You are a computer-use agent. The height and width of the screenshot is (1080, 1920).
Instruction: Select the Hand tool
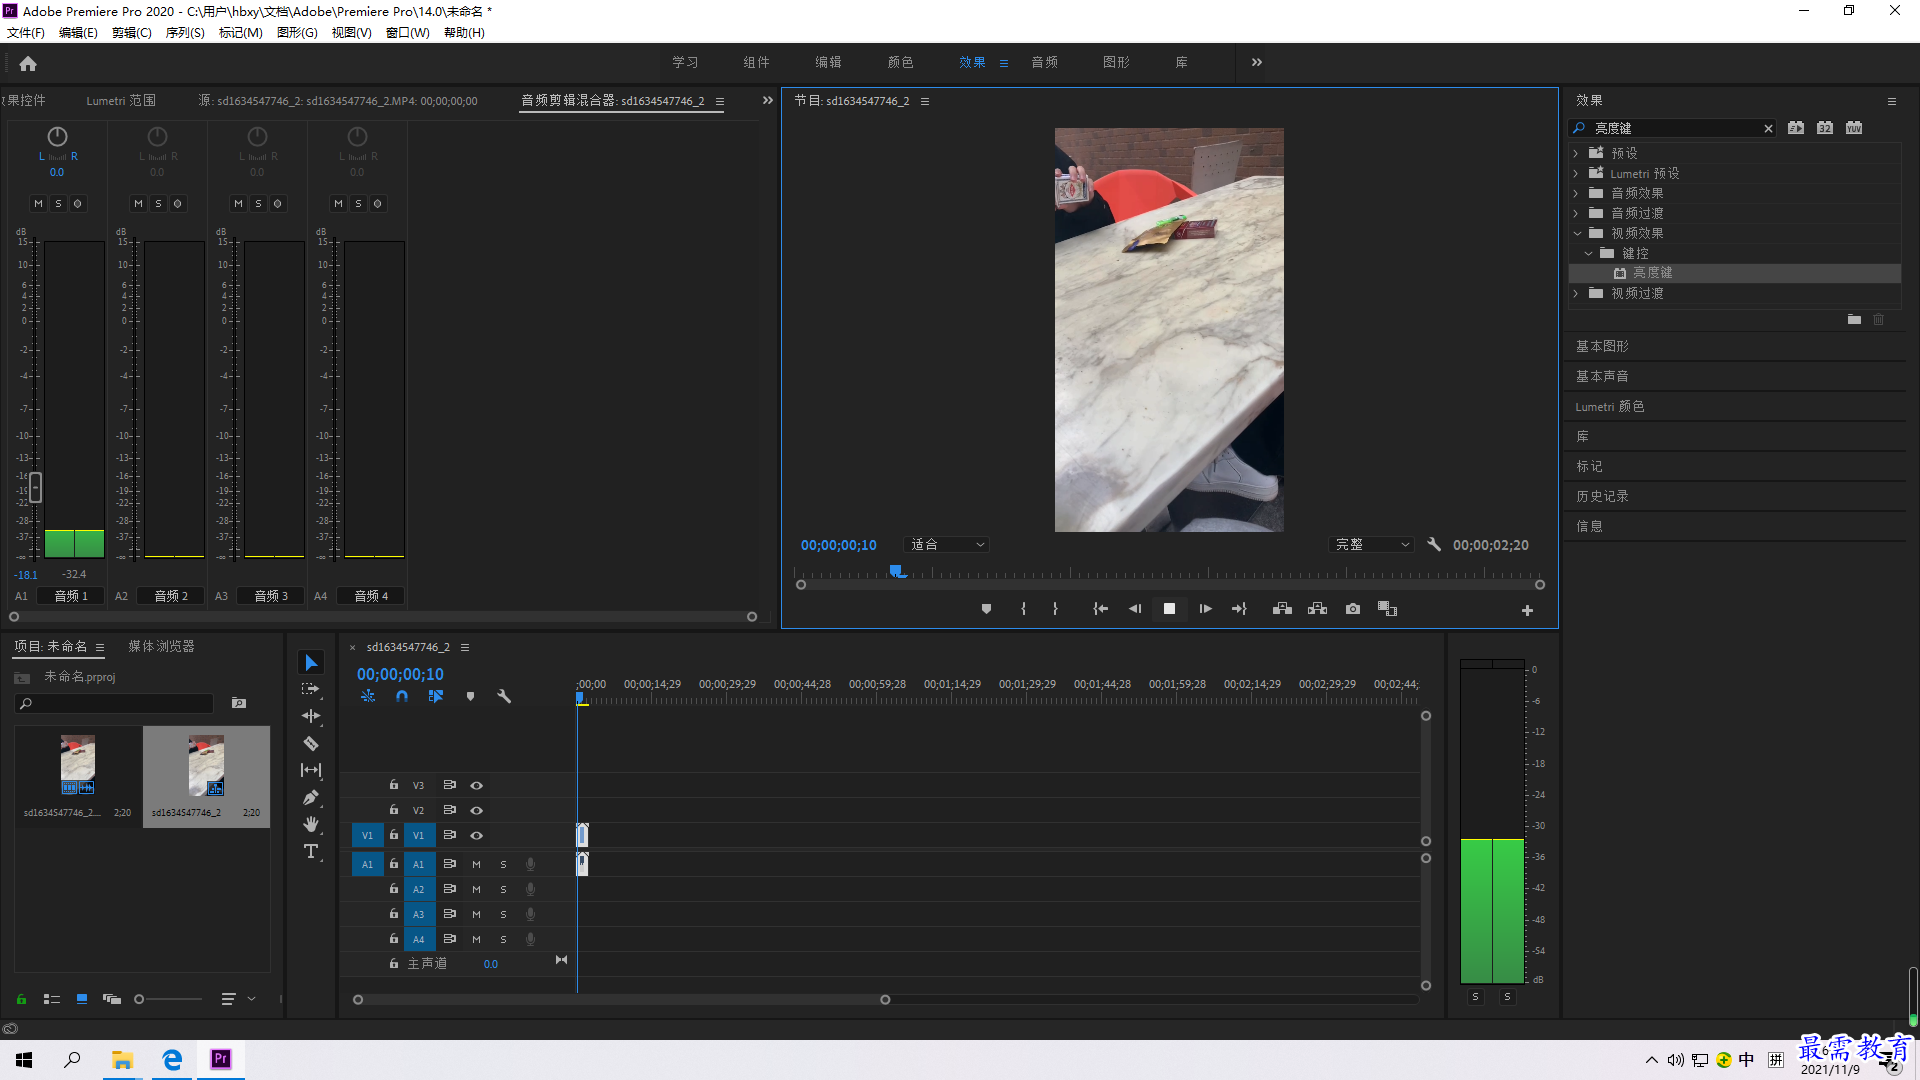311,824
